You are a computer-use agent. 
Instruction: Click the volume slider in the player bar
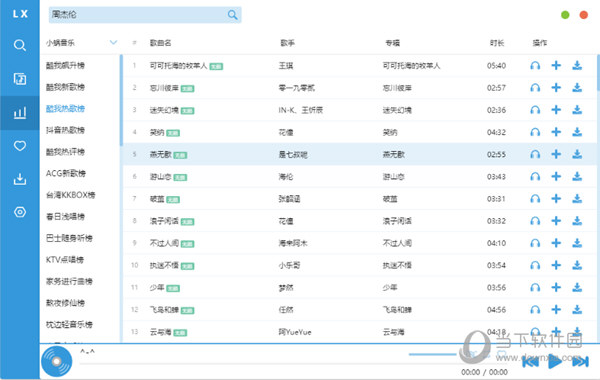tap(432, 354)
